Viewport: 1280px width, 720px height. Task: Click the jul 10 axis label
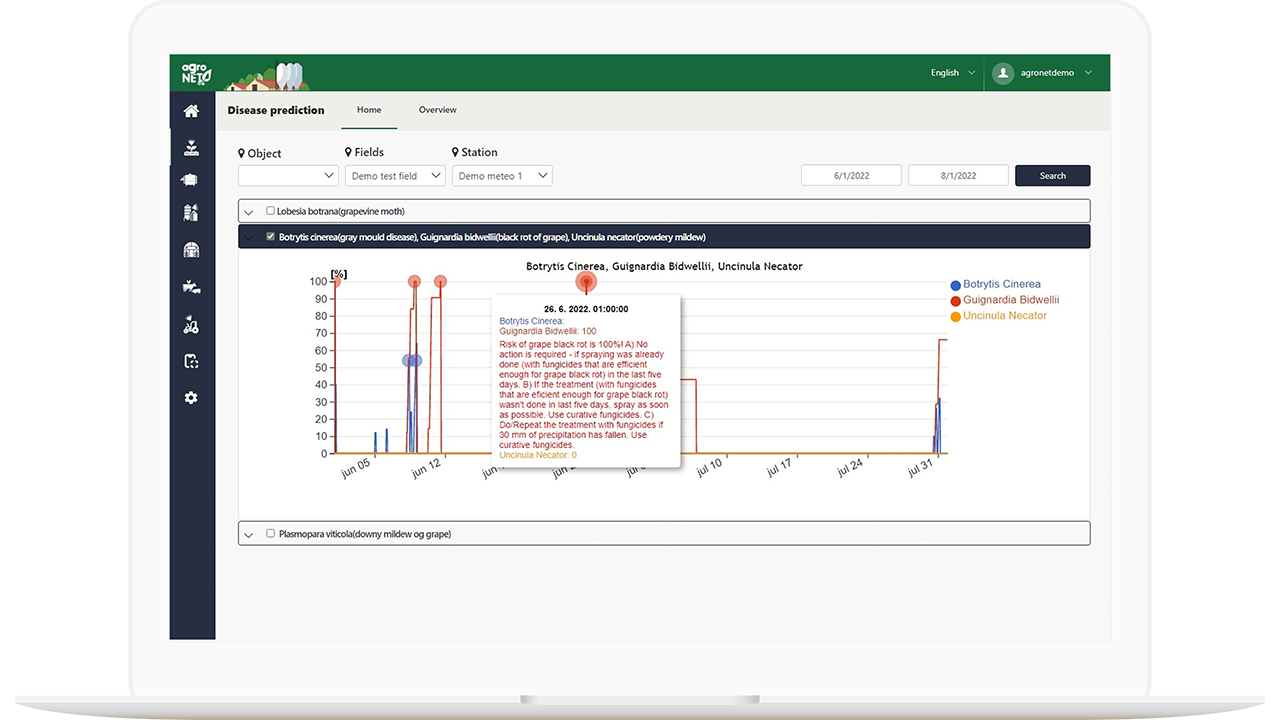tap(708, 467)
